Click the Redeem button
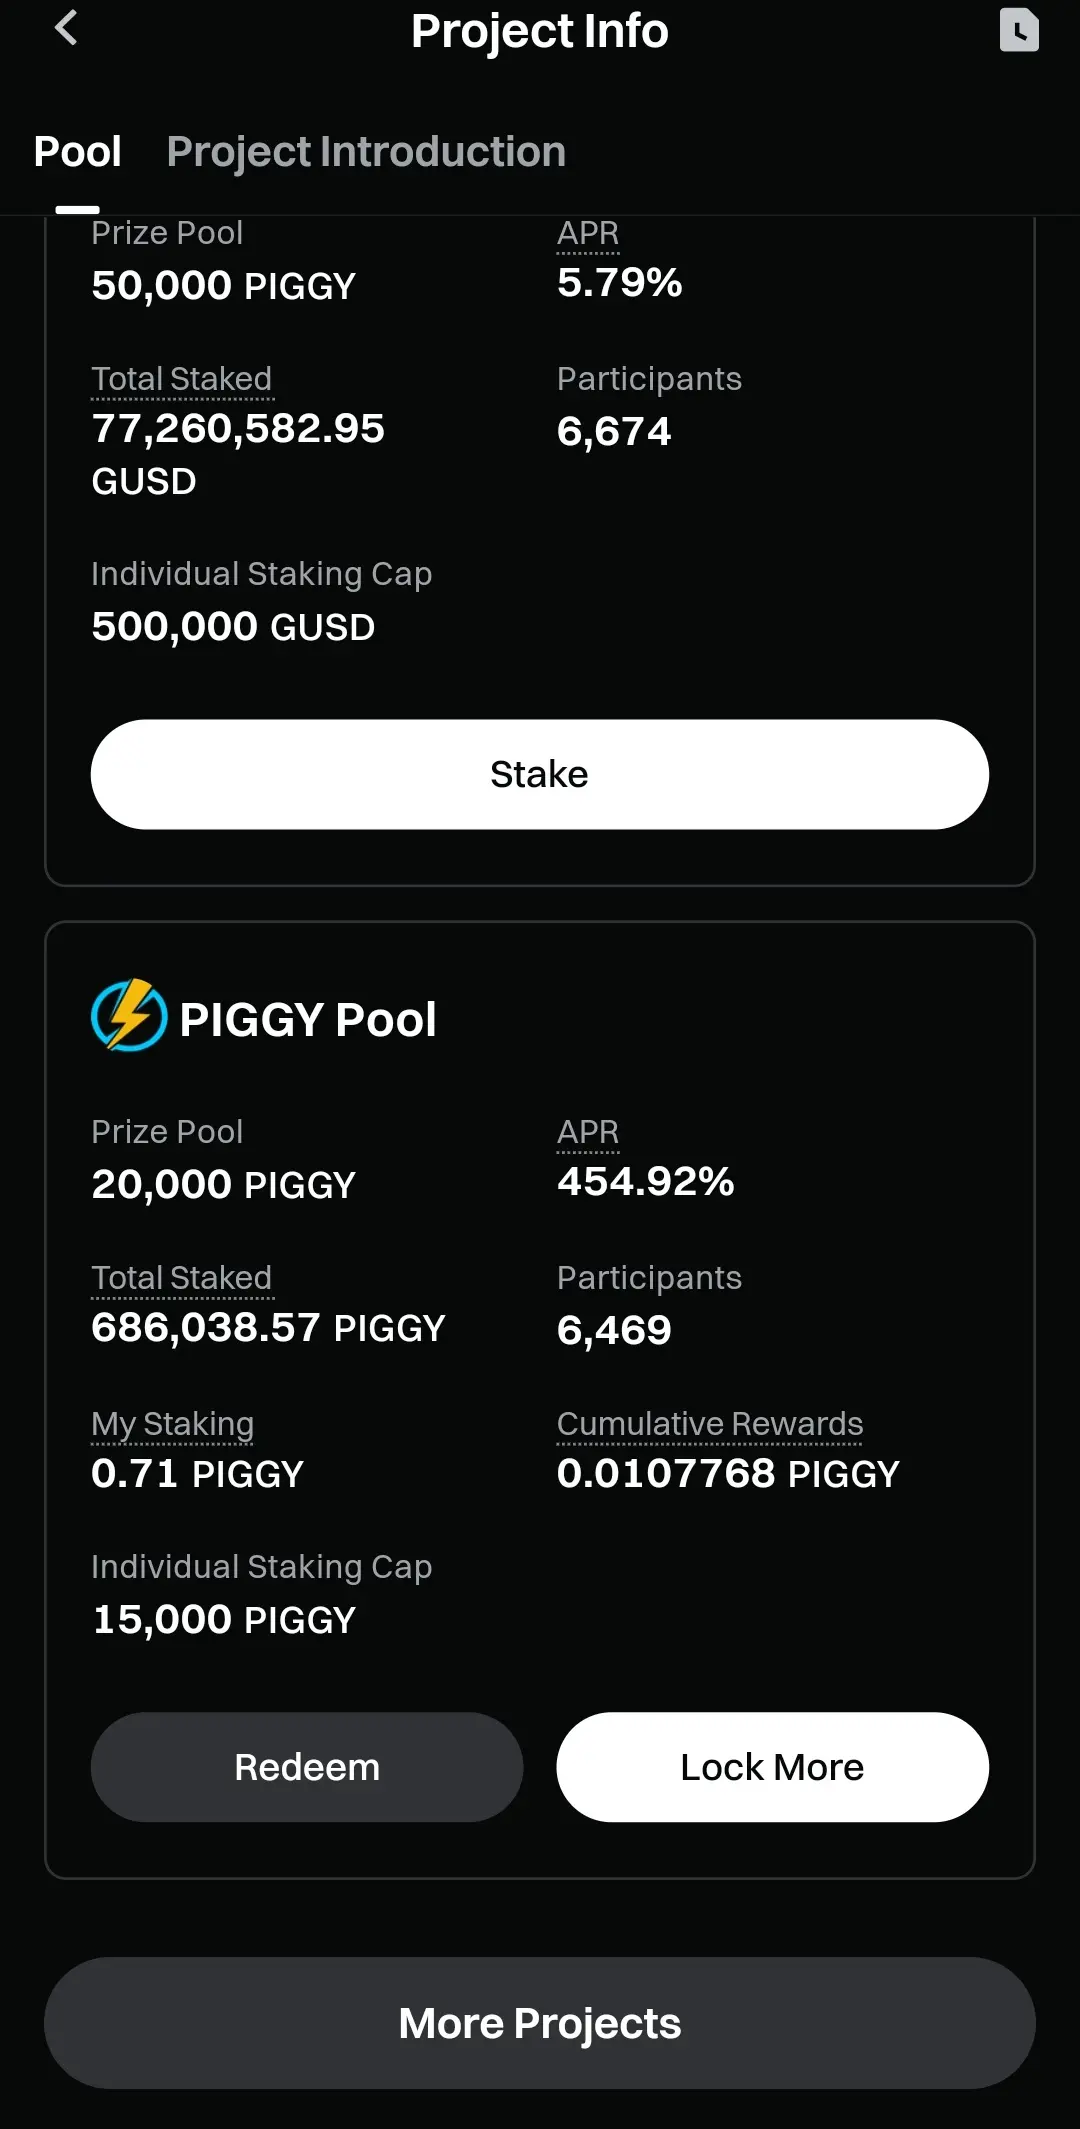The image size is (1080, 2129). pyautogui.click(x=307, y=1767)
